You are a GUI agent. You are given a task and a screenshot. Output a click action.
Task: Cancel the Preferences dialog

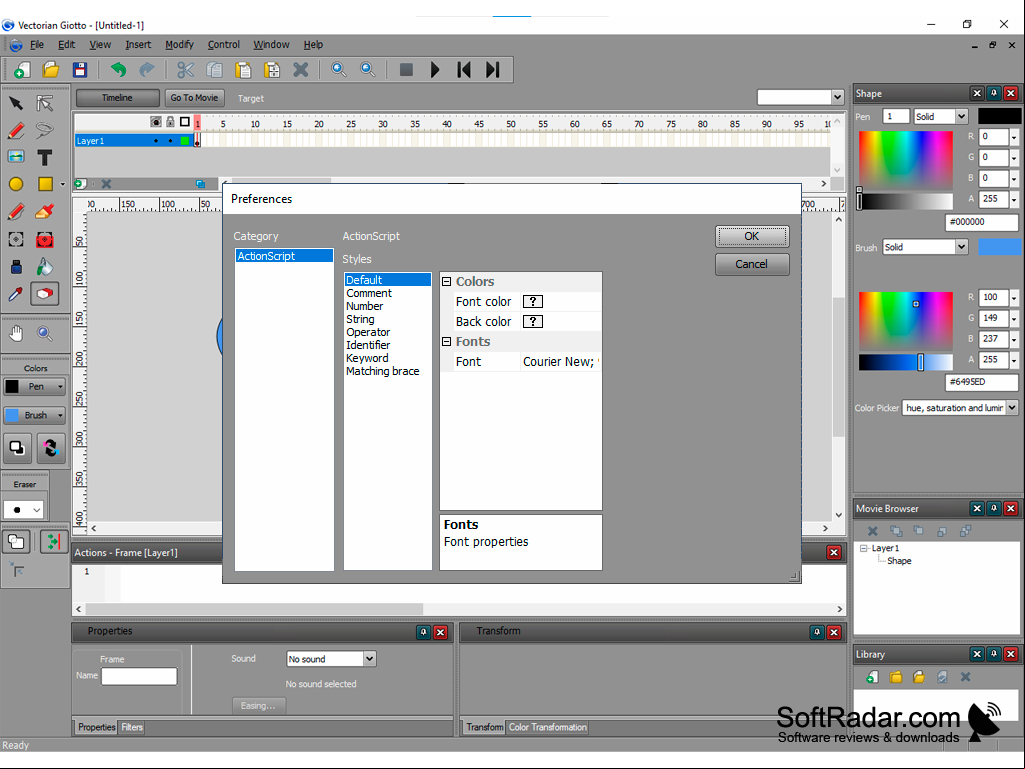752,264
